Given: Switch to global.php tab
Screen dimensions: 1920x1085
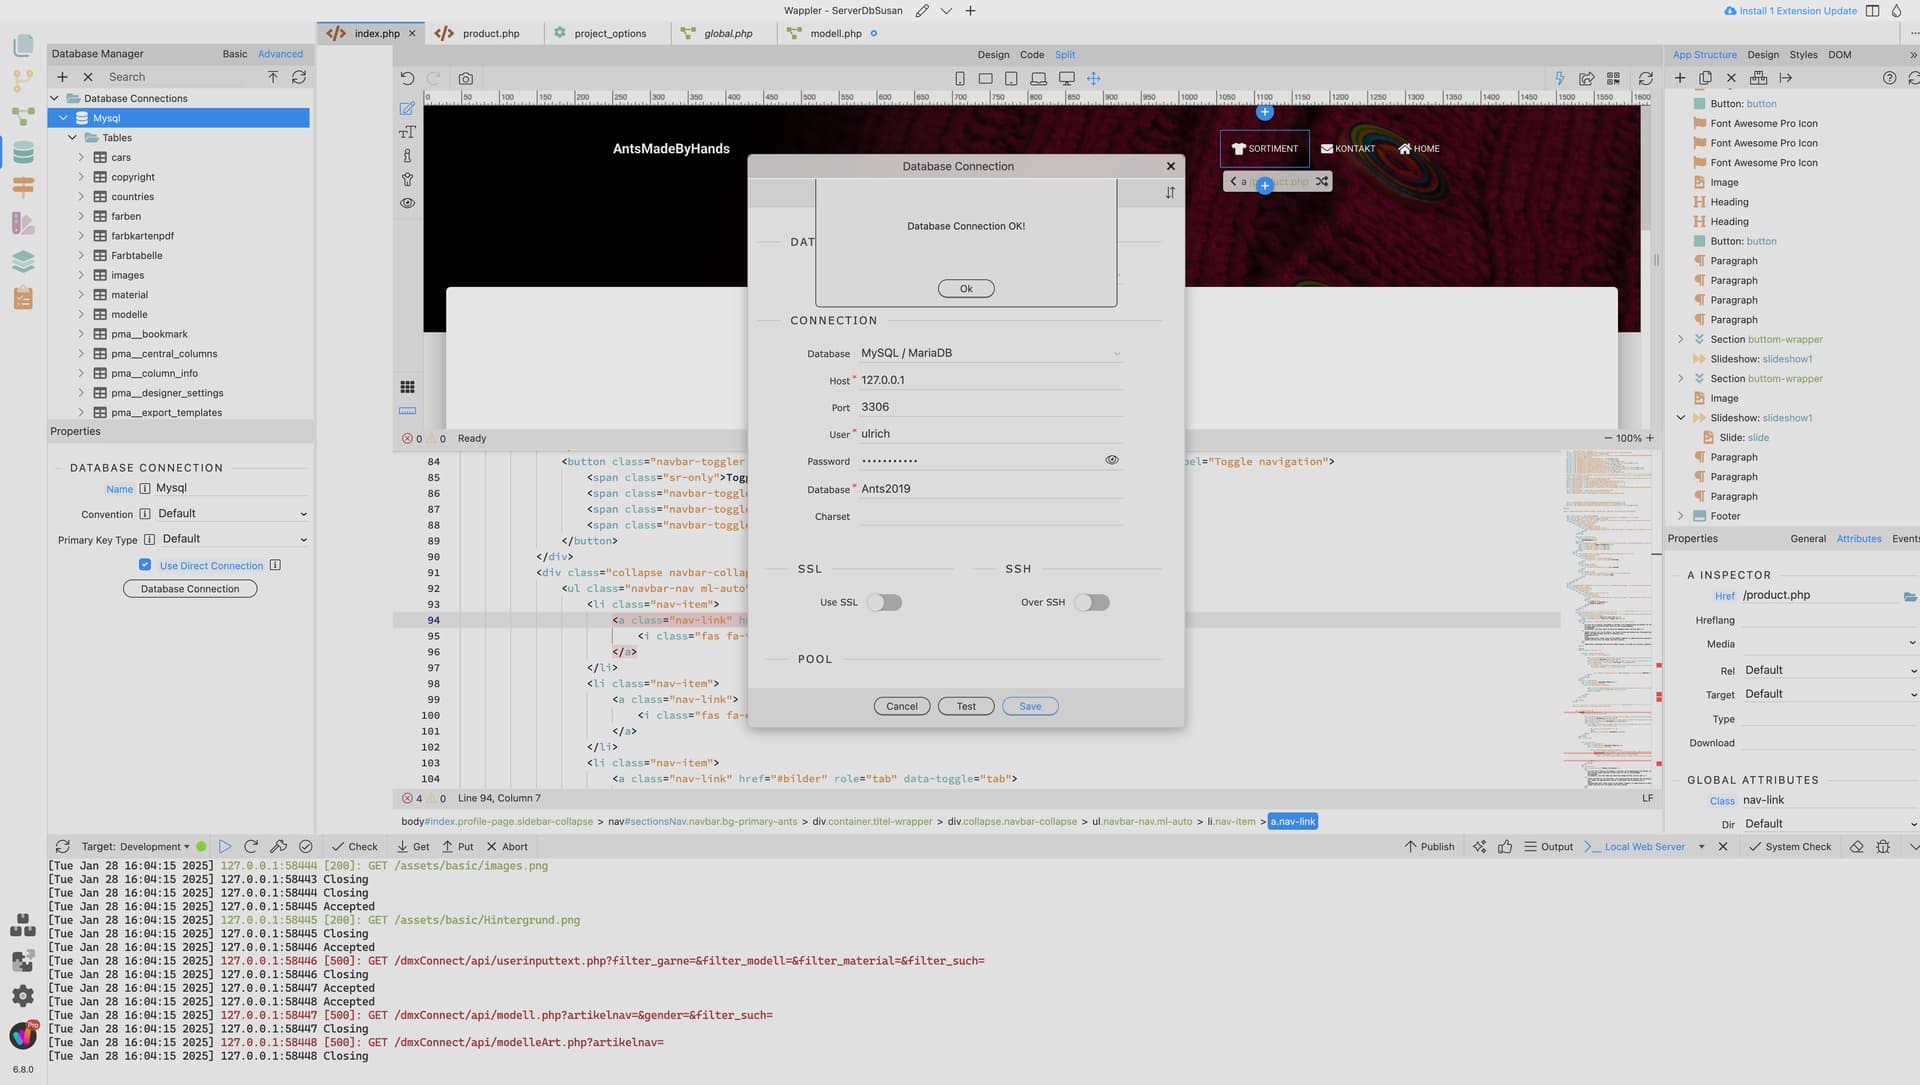Looking at the screenshot, I should pos(728,33).
